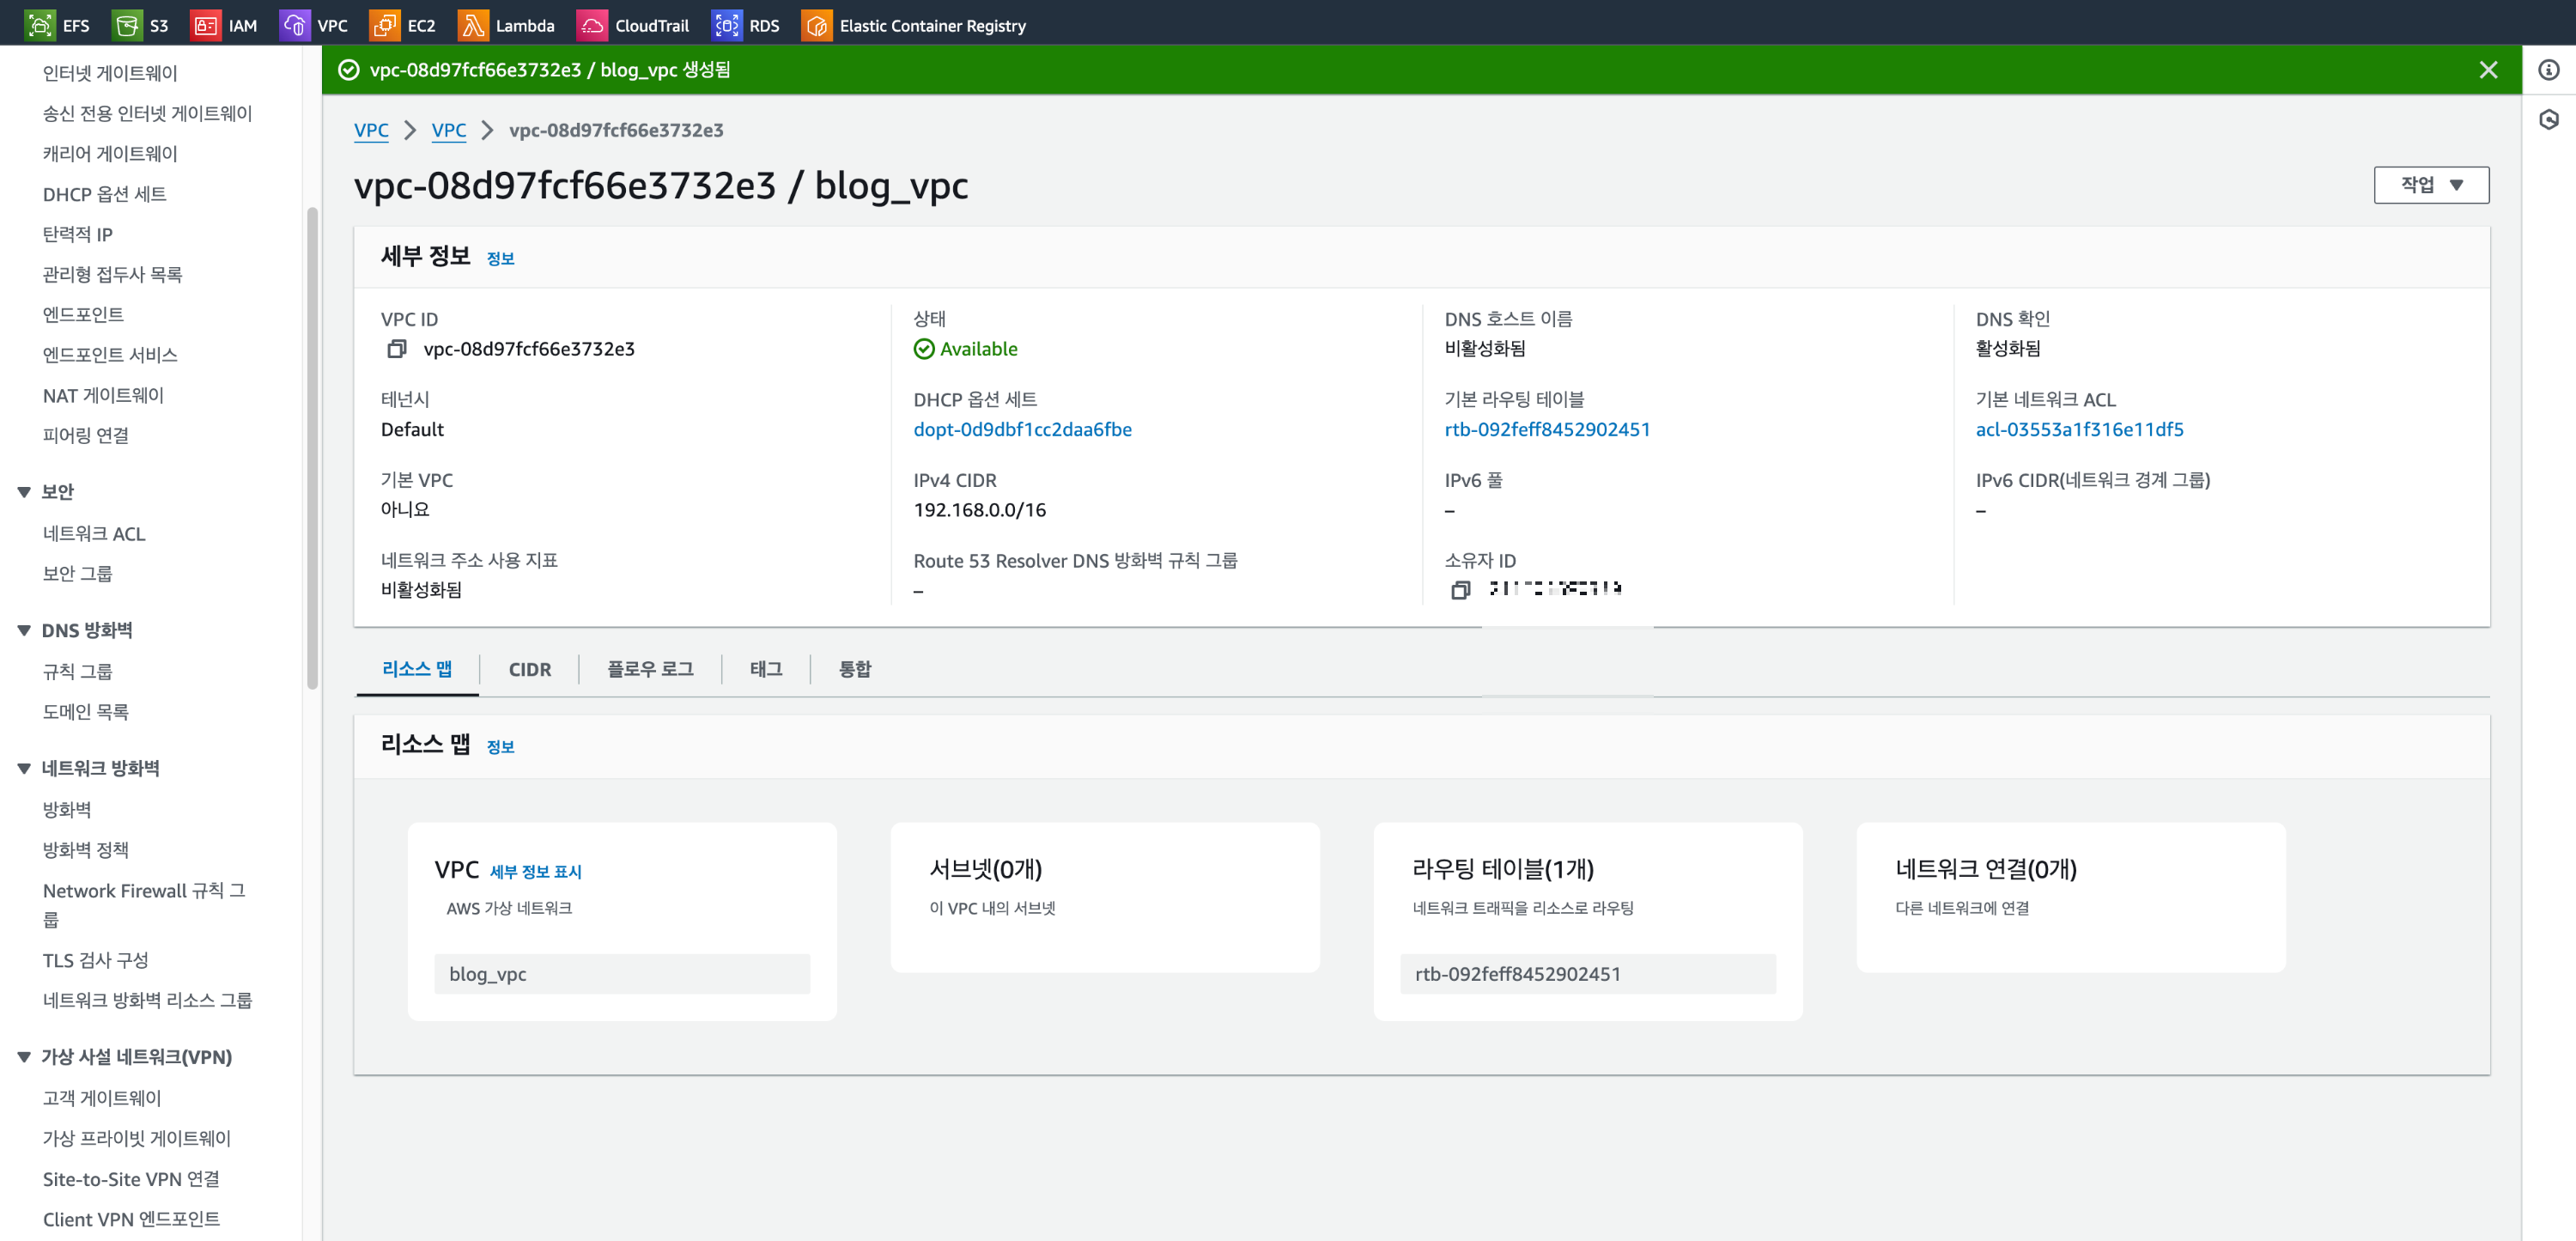Image resolution: width=2576 pixels, height=1241 pixels.
Task: Collapse the 네트워크 방화벽 sidebar section
Action: 24,768
